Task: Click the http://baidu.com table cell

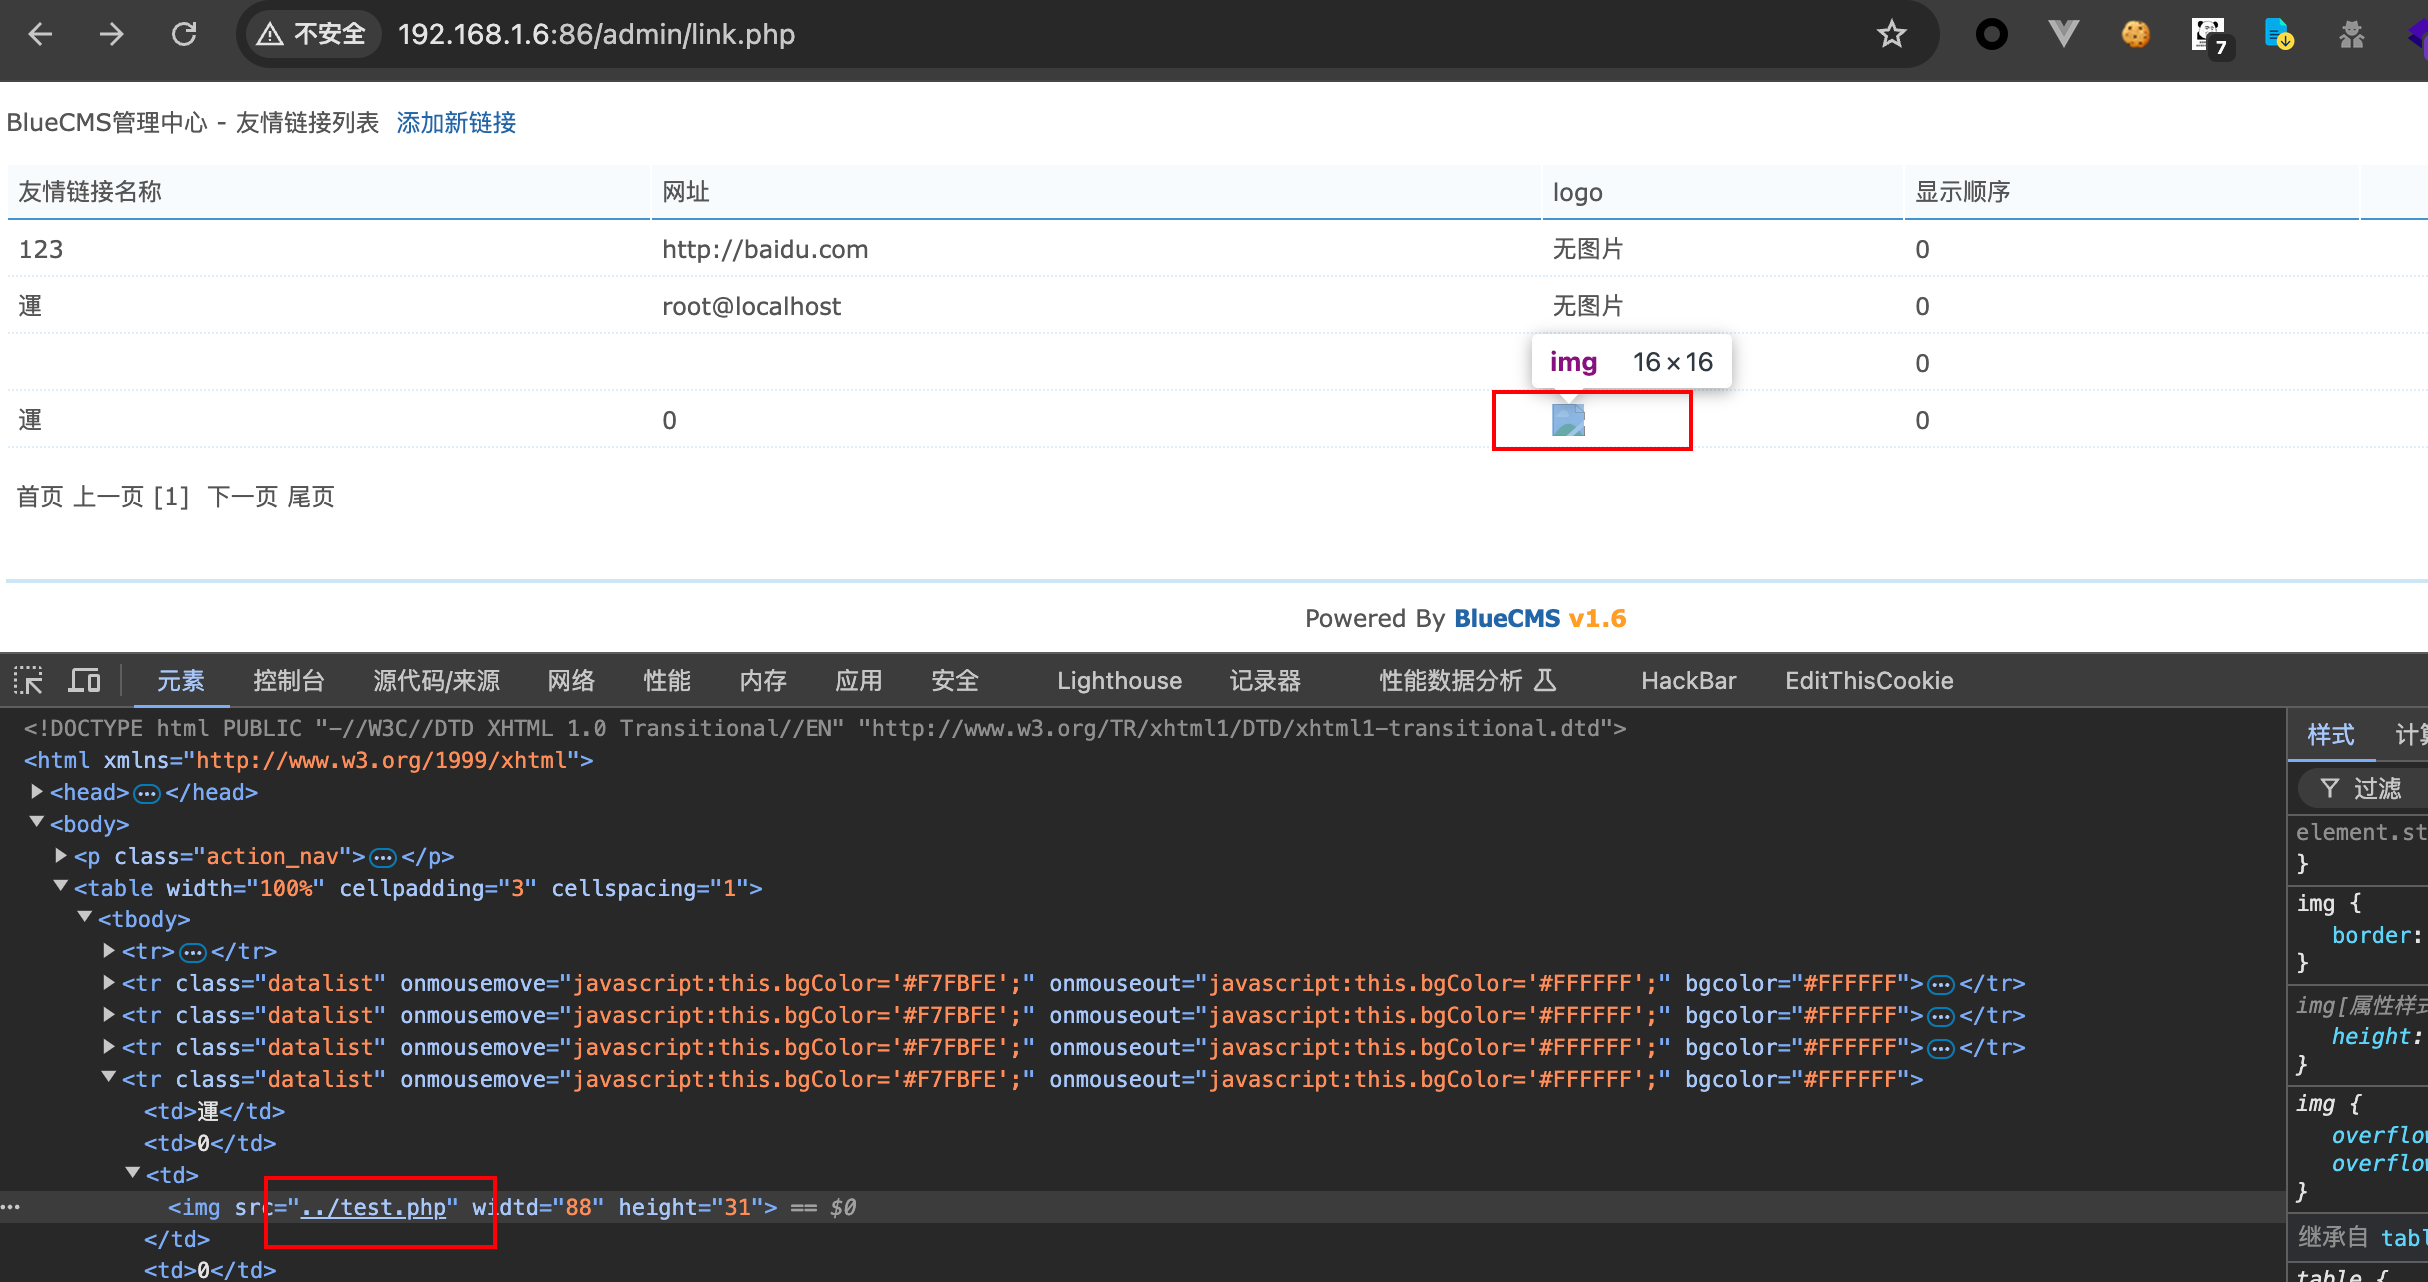Action: pyautogui.click(x=765, y=249)
